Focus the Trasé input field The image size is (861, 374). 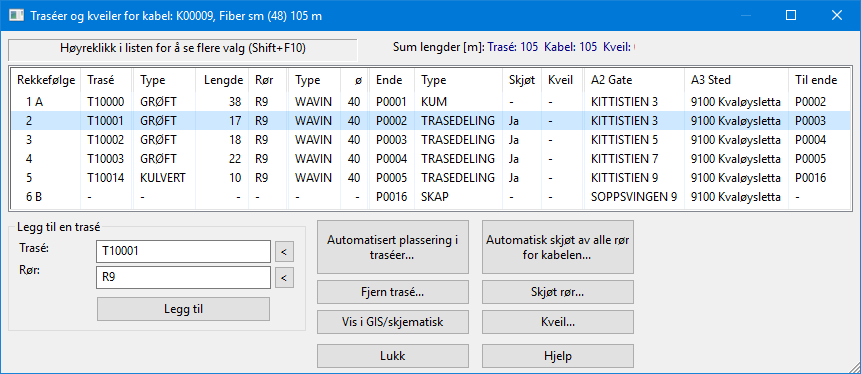pyautogui.click(x=183, y=252)
